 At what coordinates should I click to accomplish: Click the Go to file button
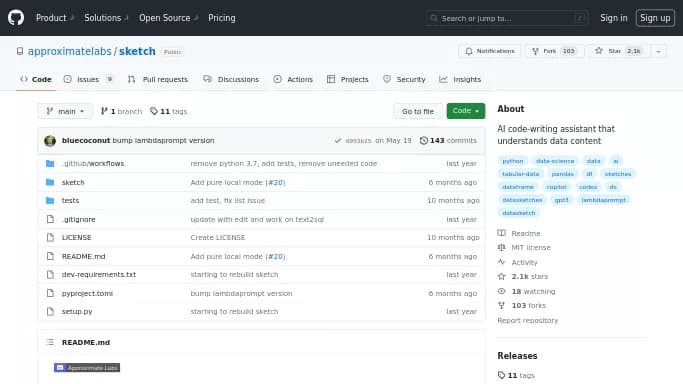(418, 111)
